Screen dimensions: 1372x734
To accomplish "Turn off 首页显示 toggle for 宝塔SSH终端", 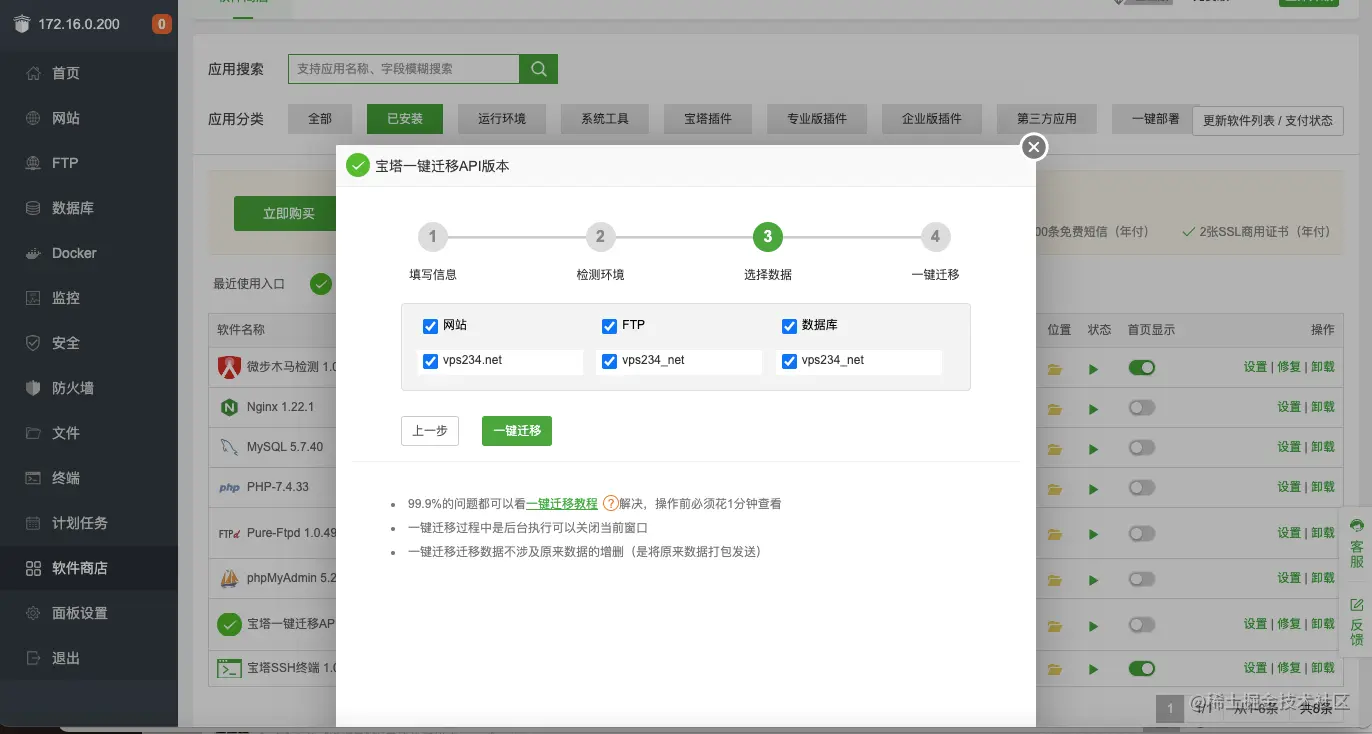I will pos(1141,667).
